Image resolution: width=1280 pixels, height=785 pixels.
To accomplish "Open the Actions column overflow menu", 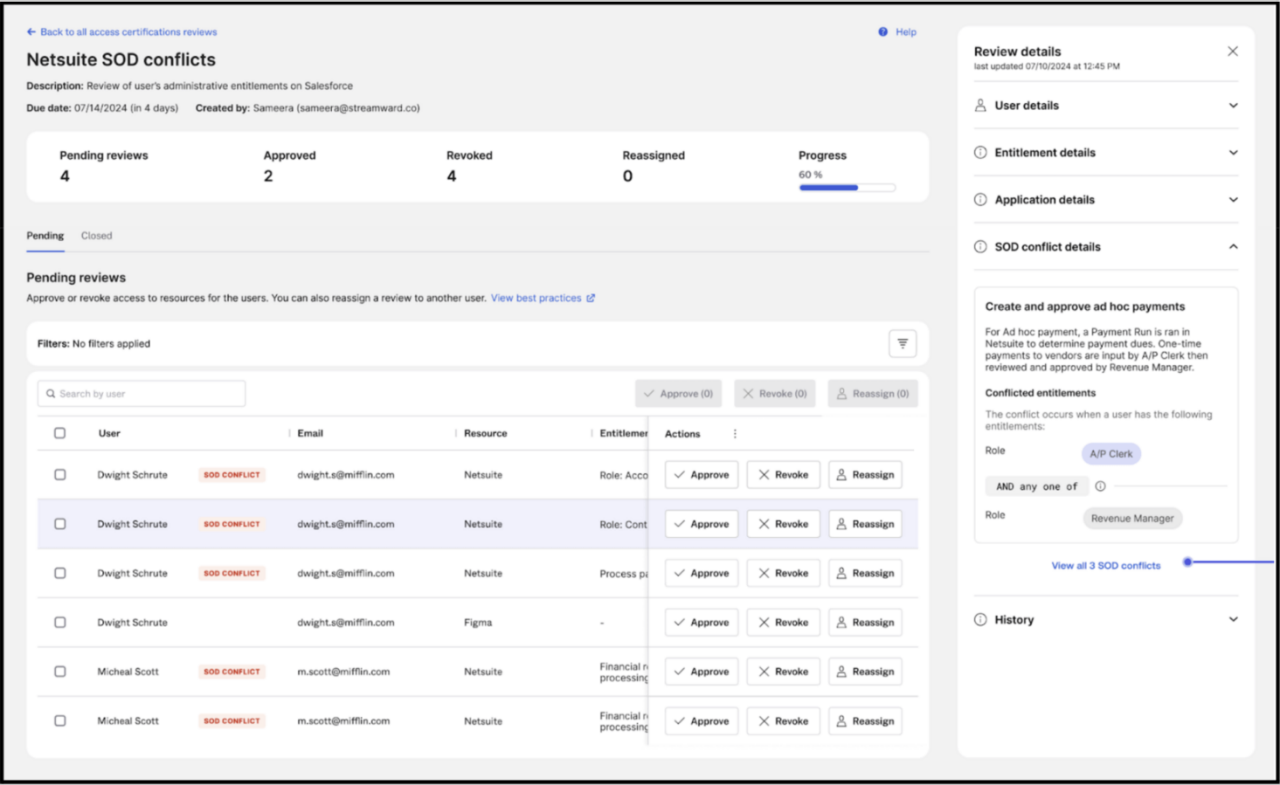I will tap(737, 433).
